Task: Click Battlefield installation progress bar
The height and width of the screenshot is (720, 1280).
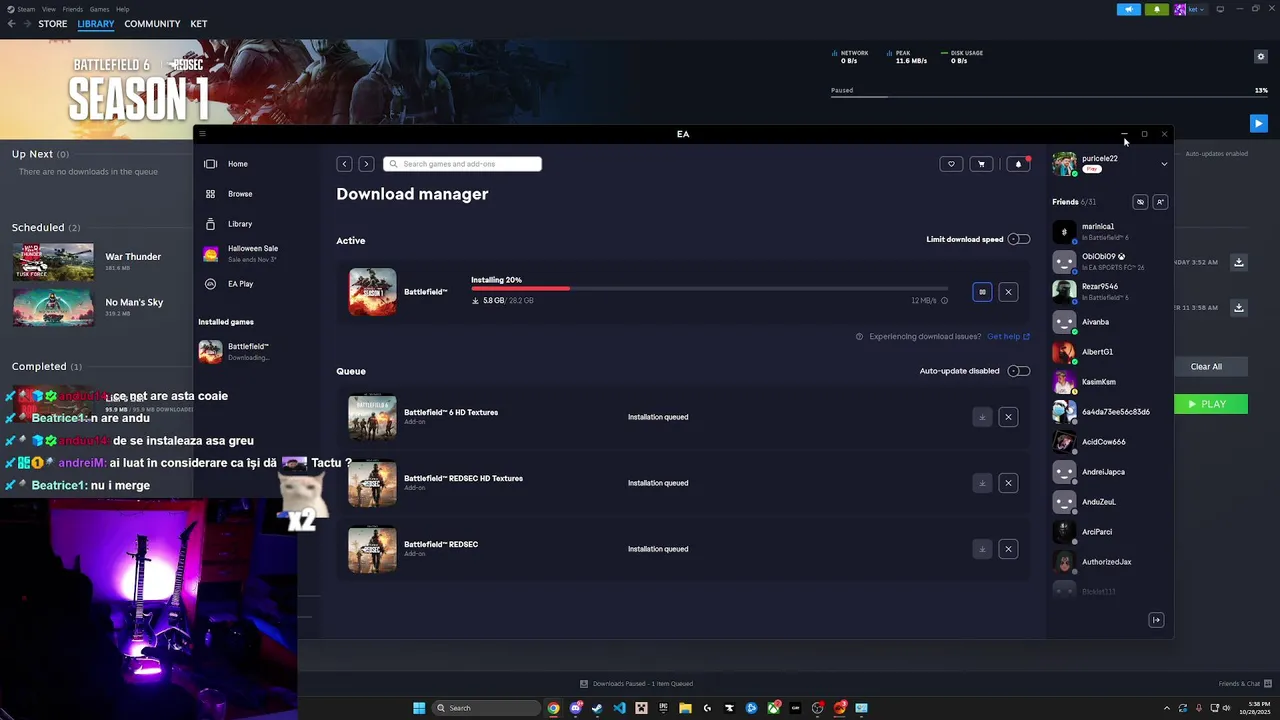Action: click(x=709, y=289)
